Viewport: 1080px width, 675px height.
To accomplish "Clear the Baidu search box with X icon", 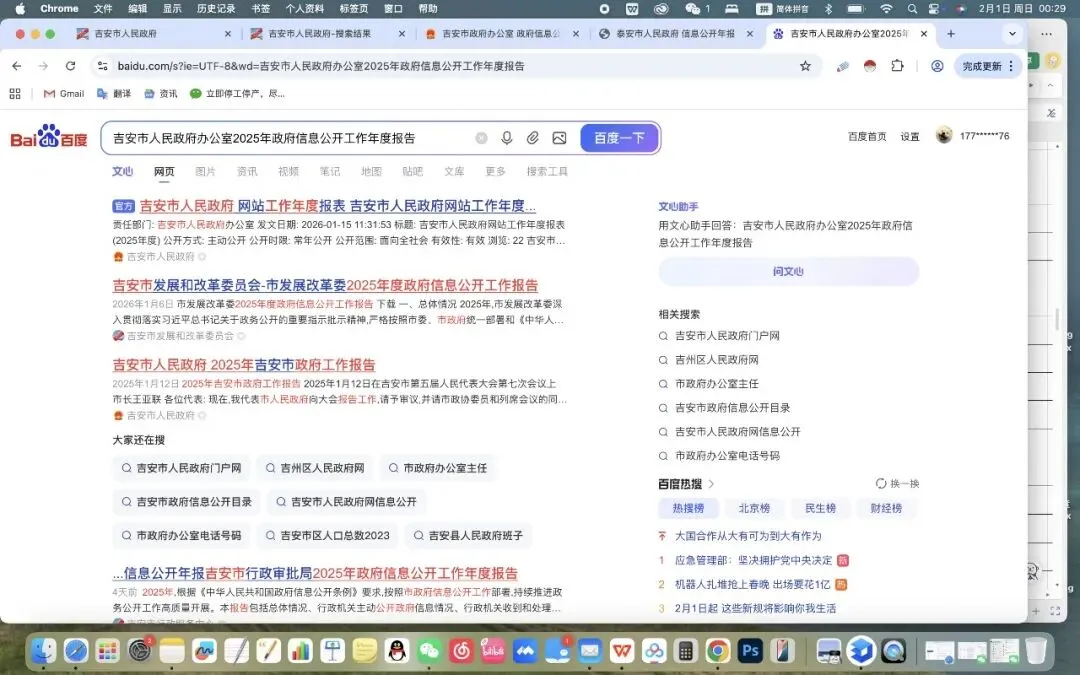I will point(481,138).
